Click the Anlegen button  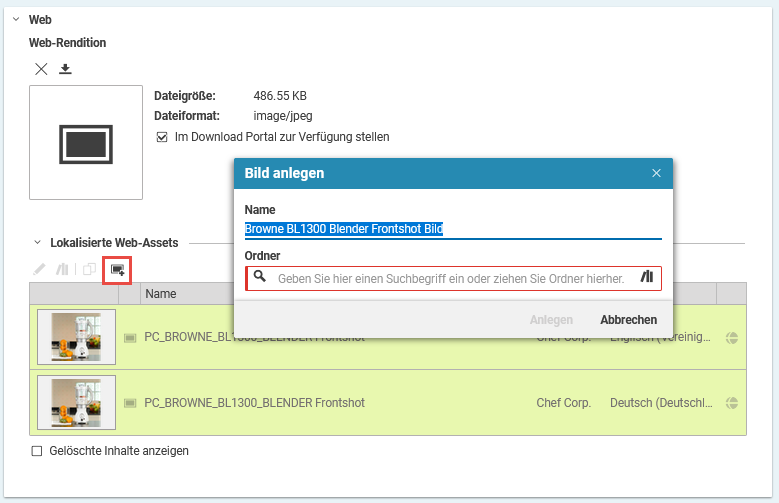click(x=551, y=320)
